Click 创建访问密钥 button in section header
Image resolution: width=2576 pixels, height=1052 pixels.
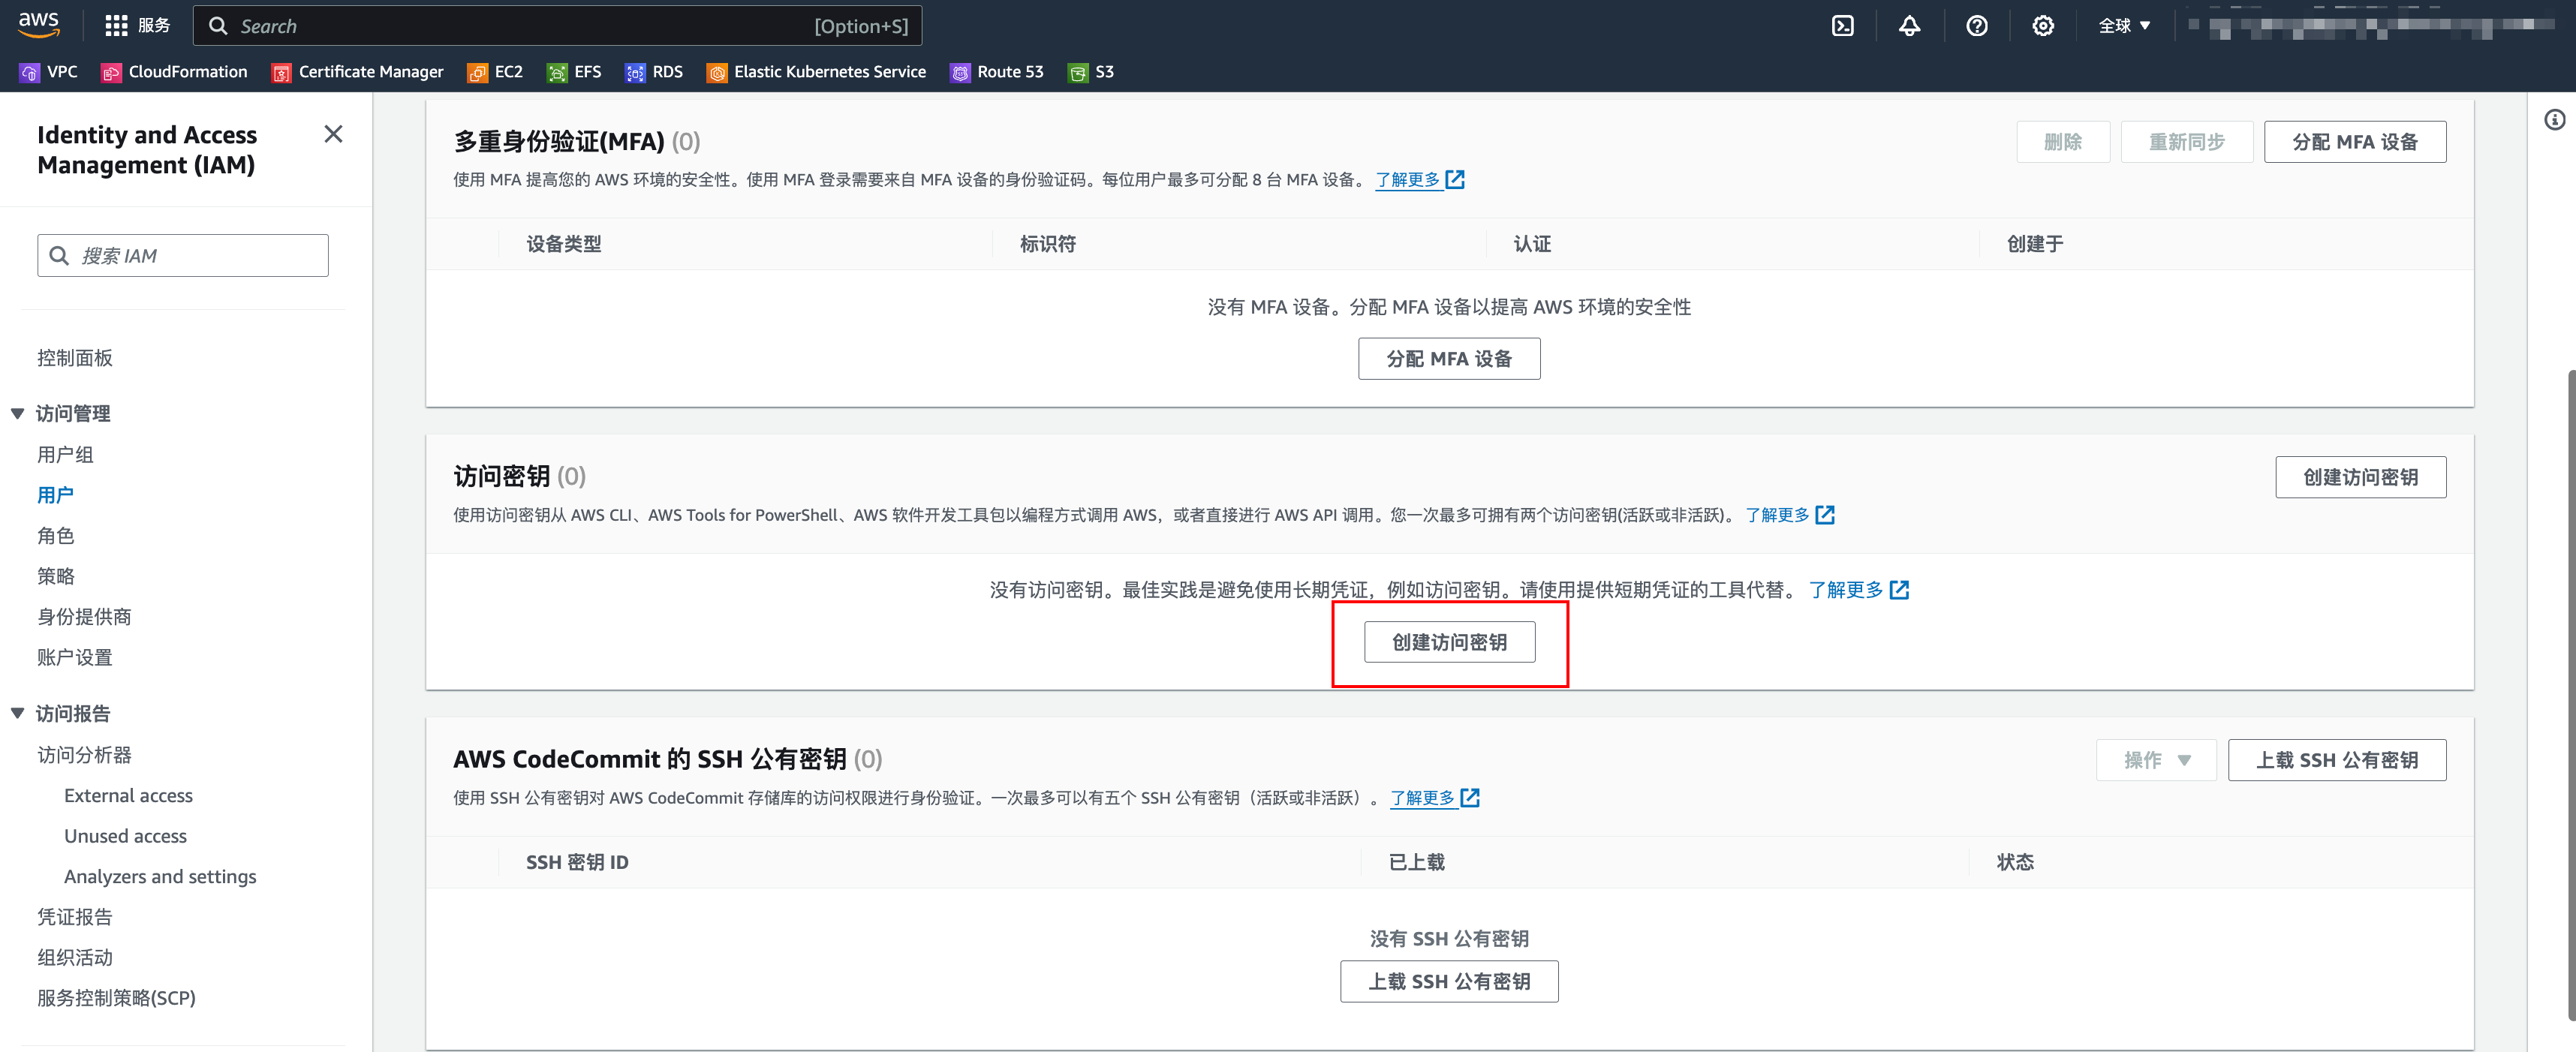(x=2360, y=477)
